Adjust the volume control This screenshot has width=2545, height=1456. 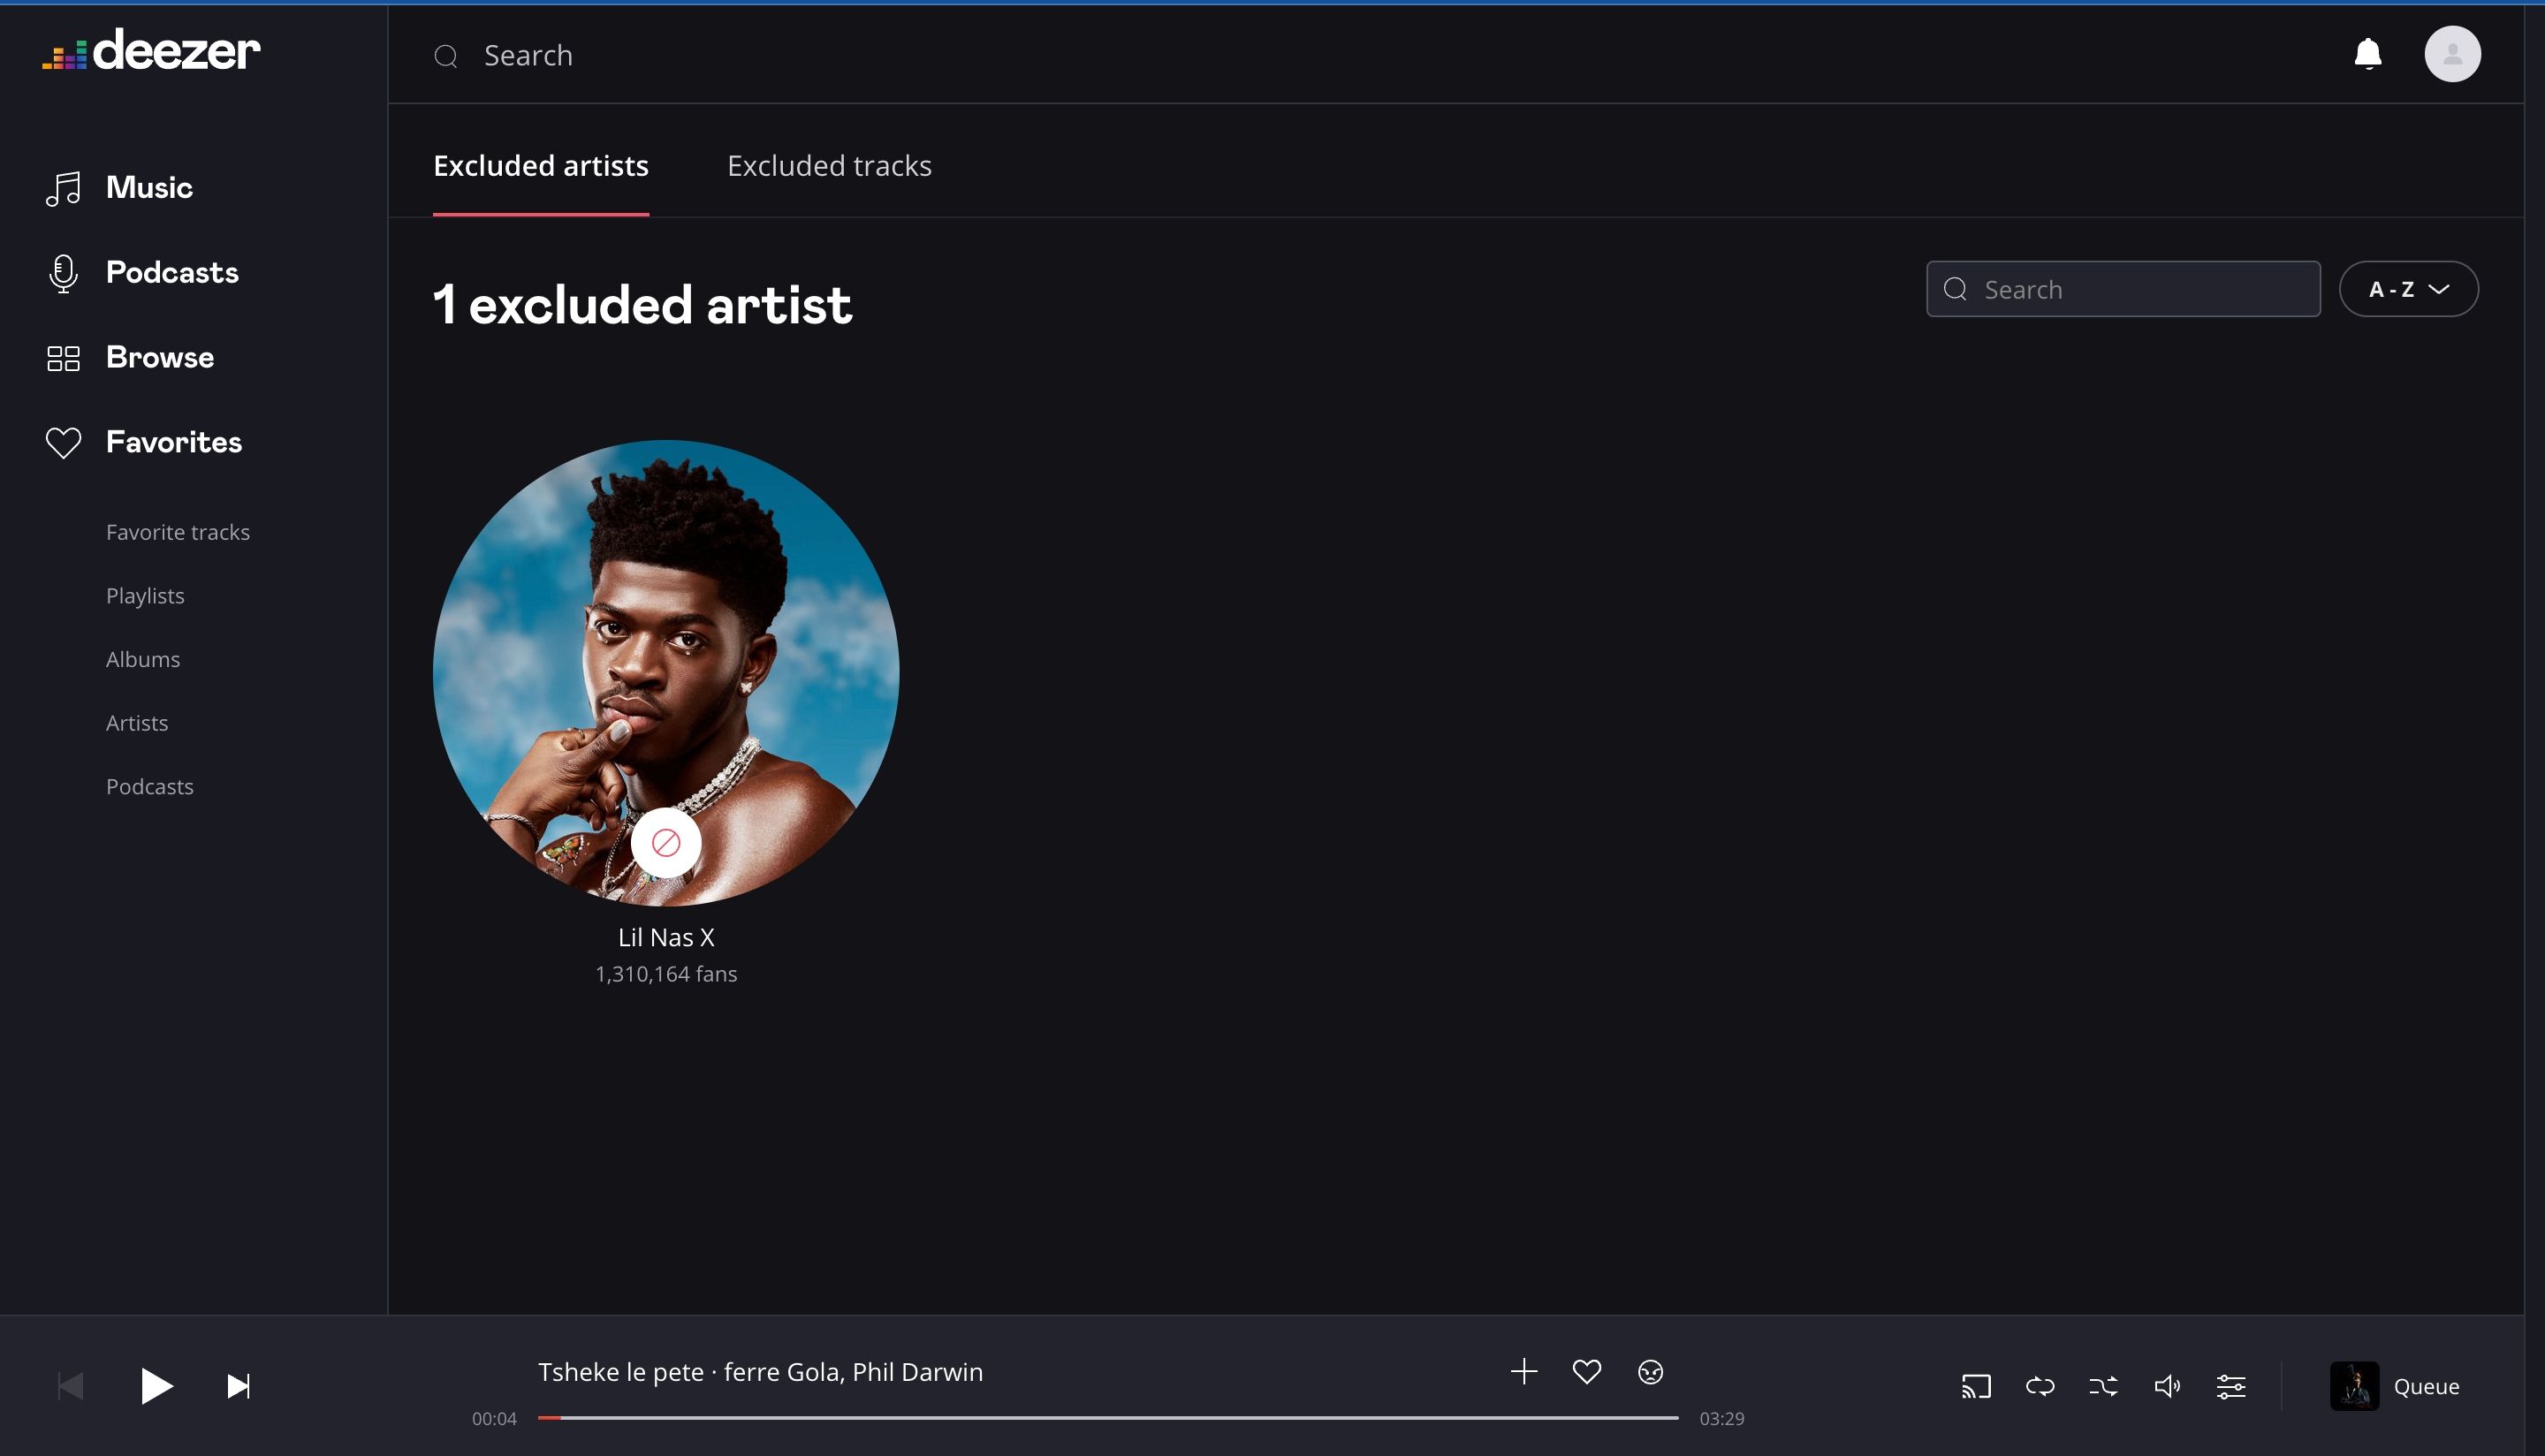tap(2166, 1385)
